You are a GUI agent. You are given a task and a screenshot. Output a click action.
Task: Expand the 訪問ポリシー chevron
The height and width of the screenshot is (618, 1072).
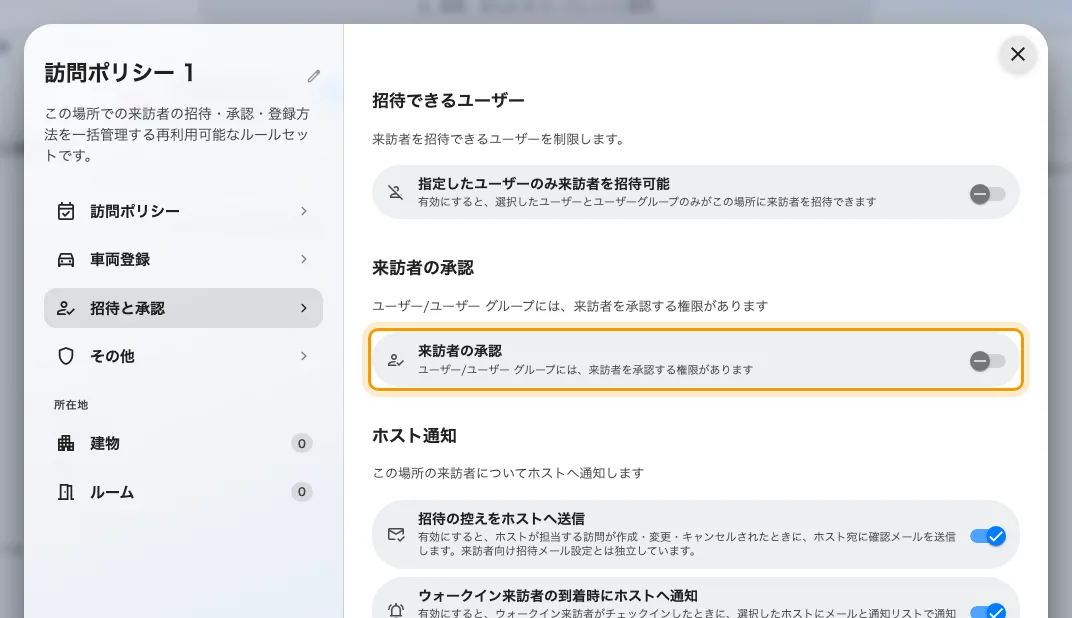304,211
